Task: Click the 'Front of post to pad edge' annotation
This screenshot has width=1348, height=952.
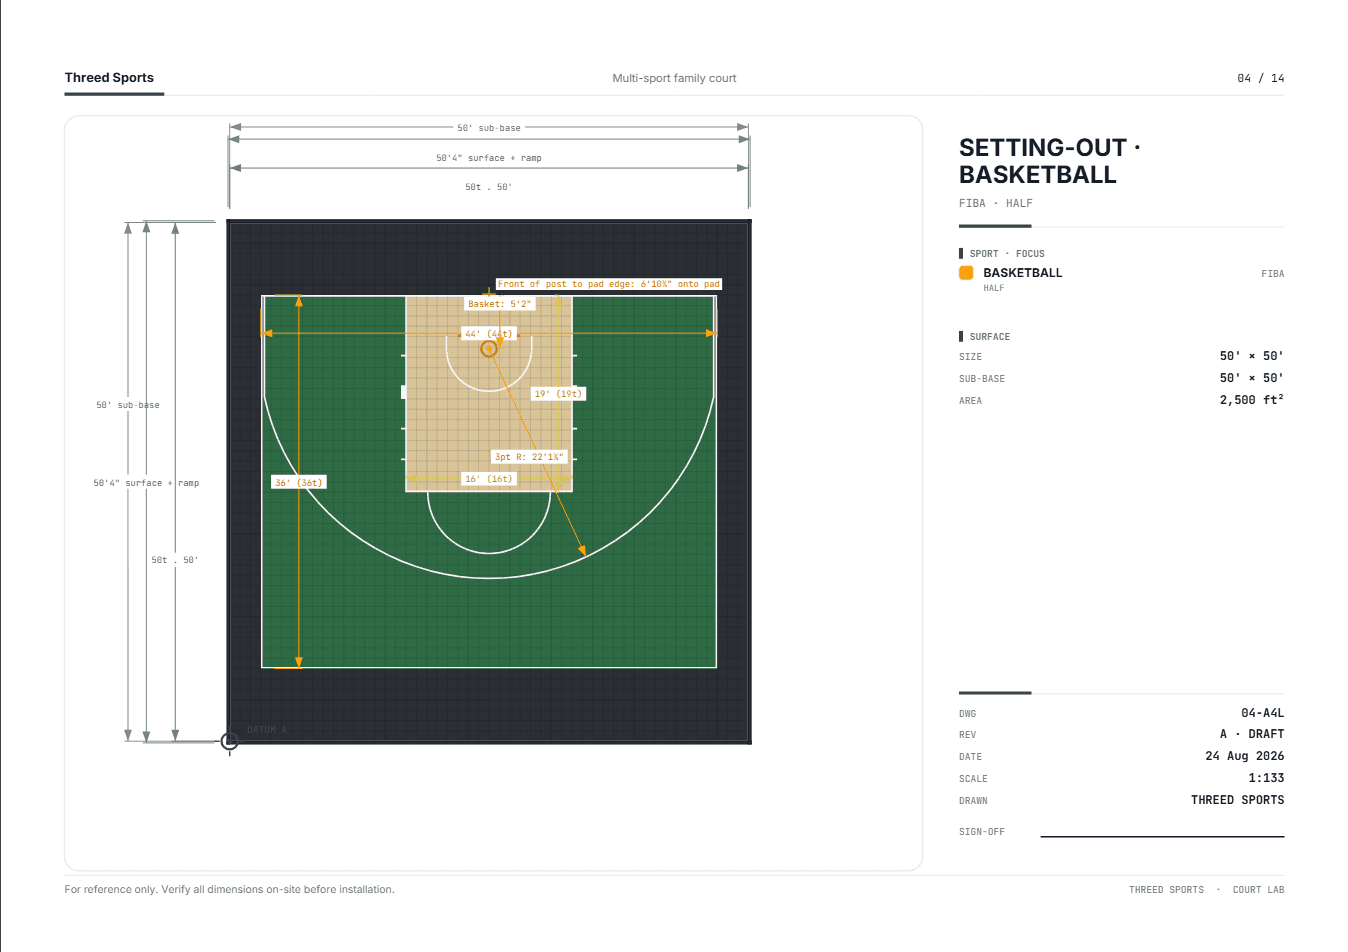Action: pyautogui.click(x=609, y=284)
